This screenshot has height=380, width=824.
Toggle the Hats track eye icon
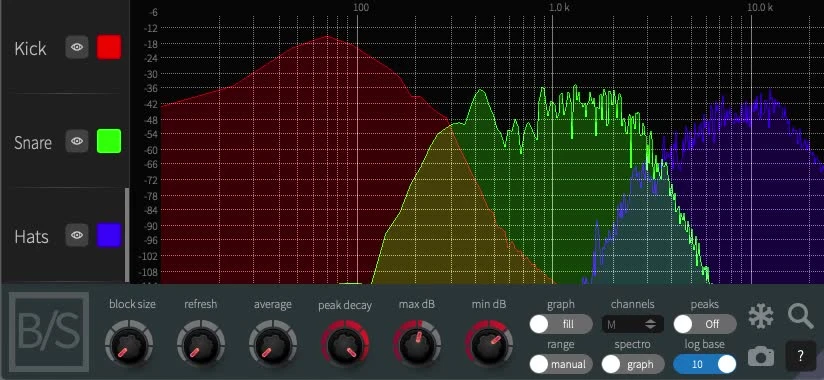coord(77,235)
